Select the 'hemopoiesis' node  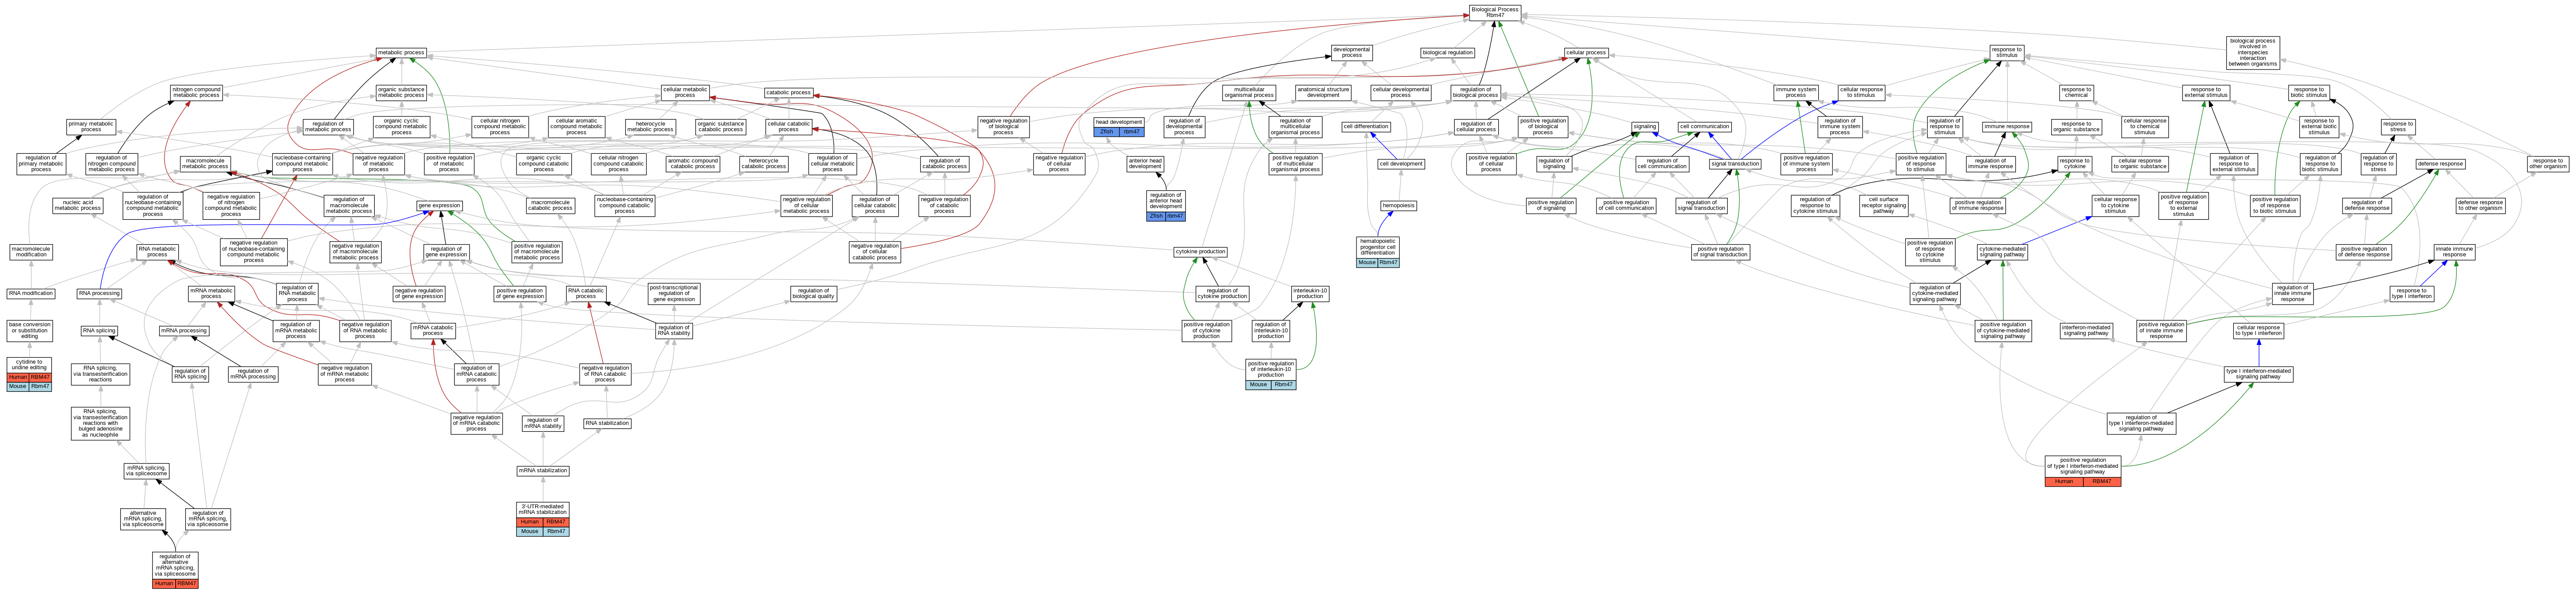click(x=1398, y=205)
